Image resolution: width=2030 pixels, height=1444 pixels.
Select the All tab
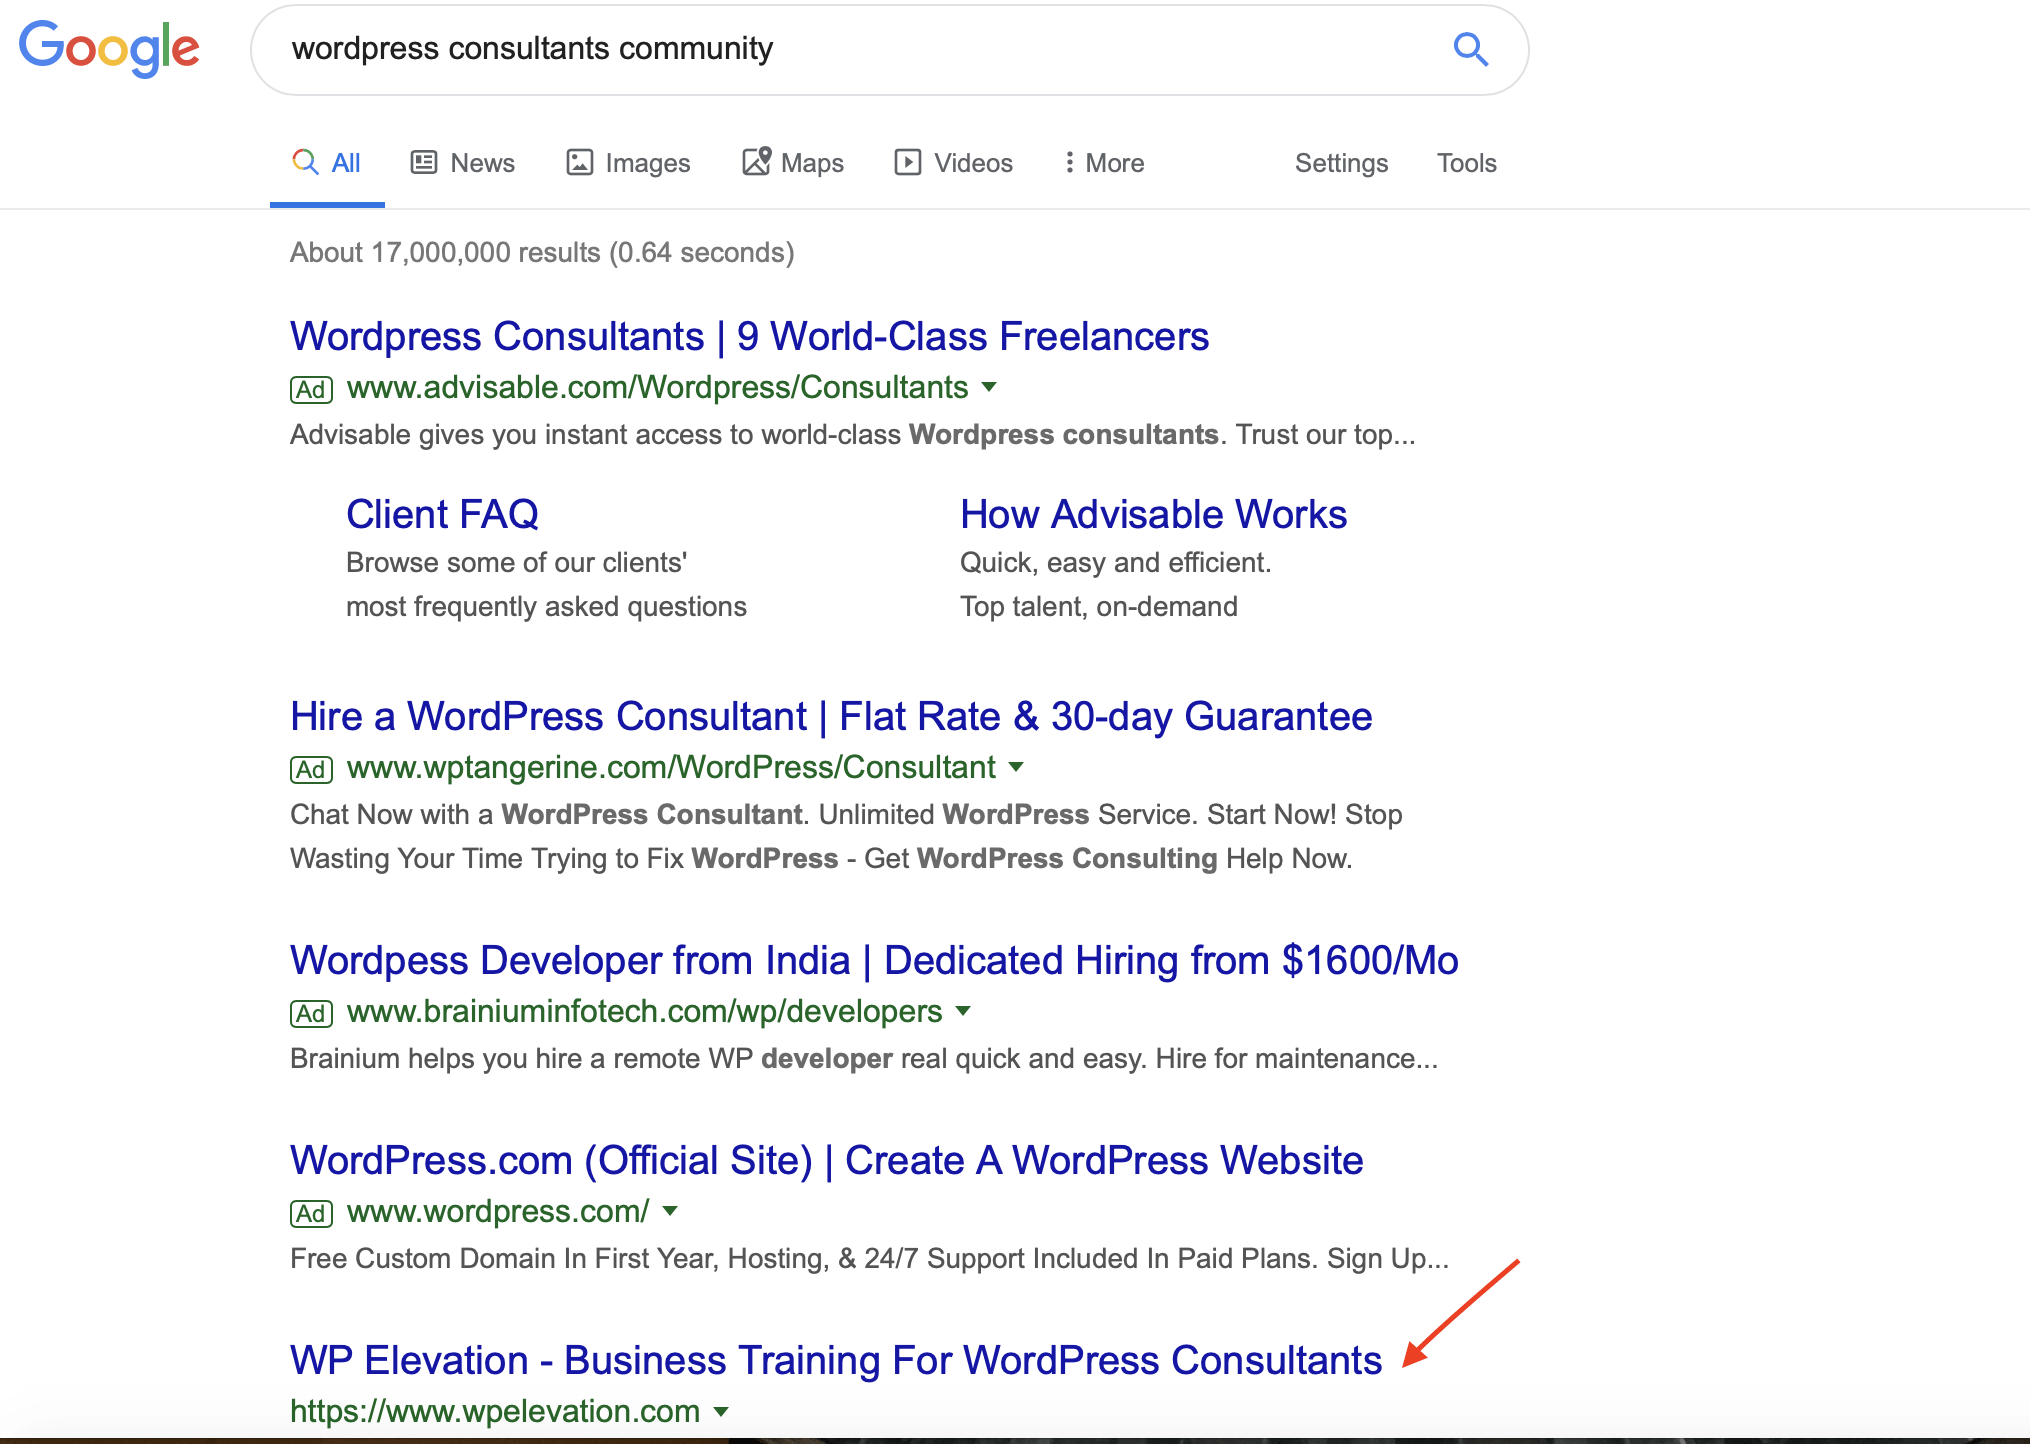(327, 163)
